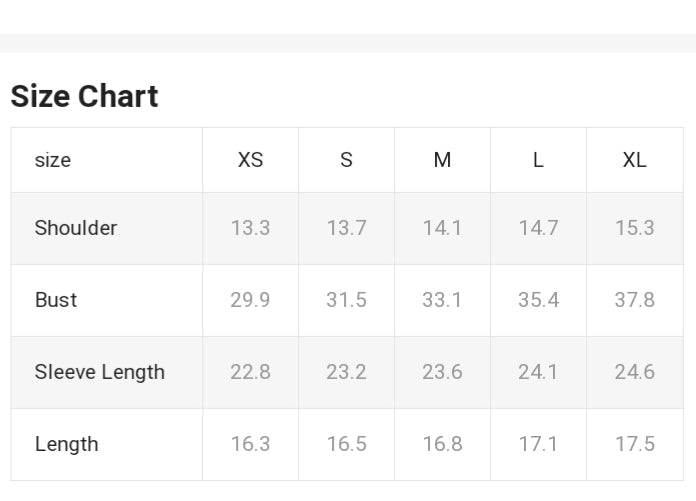Click the XS shoulder value 13.3
The width and height of the screenshot is (696, 501).
click(250, 228)
